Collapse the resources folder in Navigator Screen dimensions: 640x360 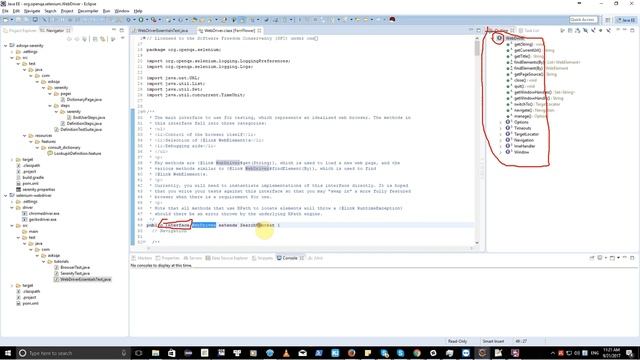click(24, 136)
